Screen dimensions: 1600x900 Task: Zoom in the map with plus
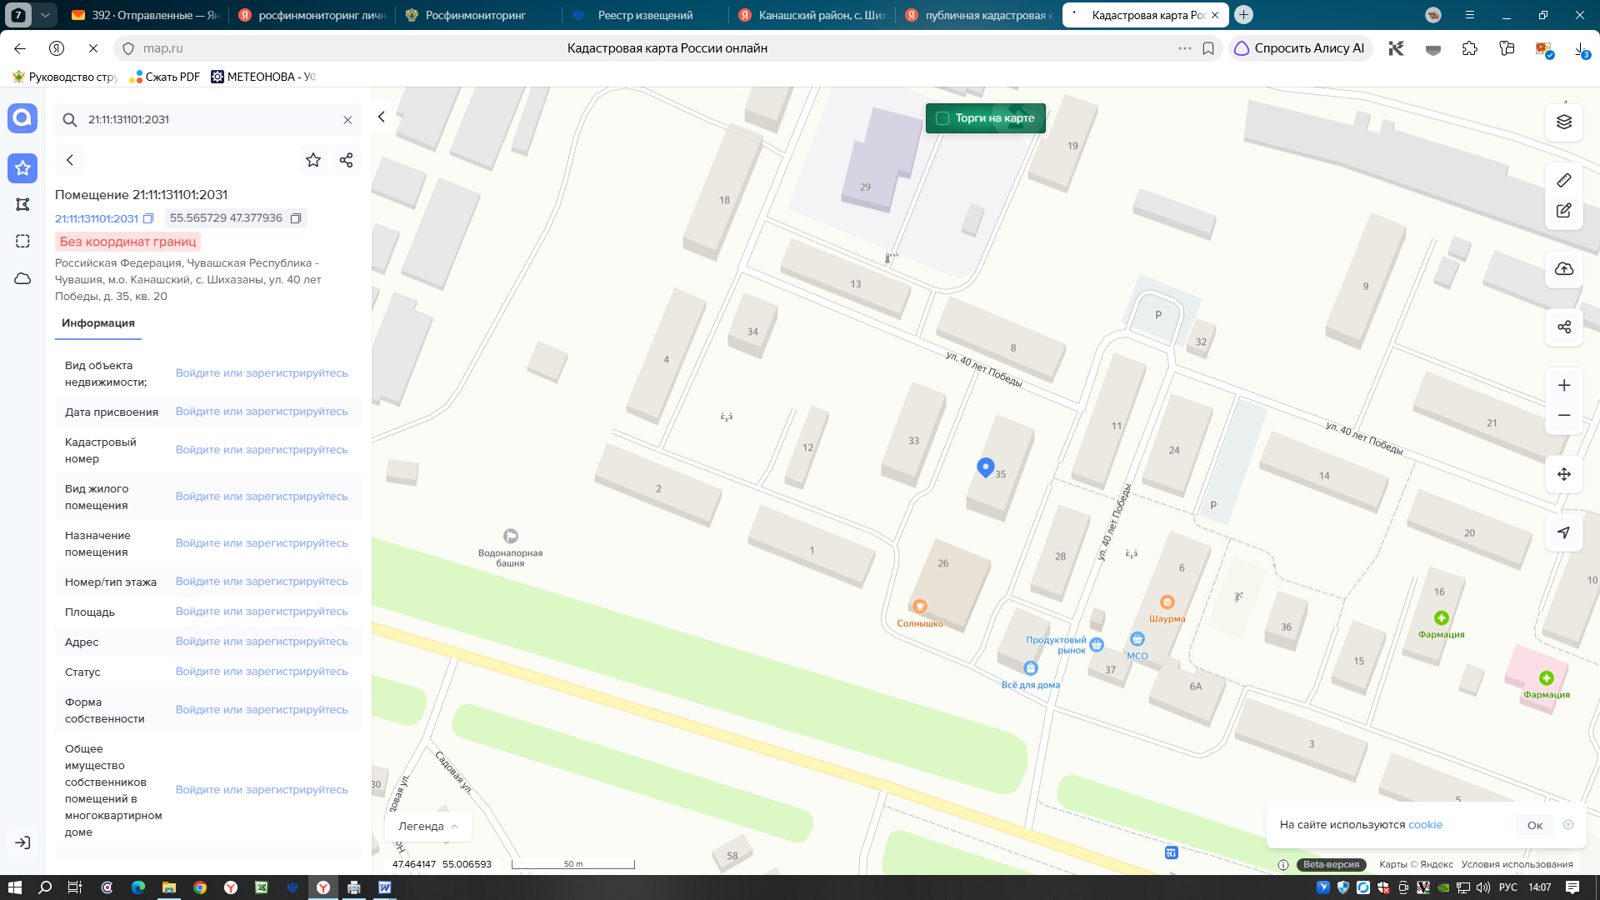[1564, 385]
